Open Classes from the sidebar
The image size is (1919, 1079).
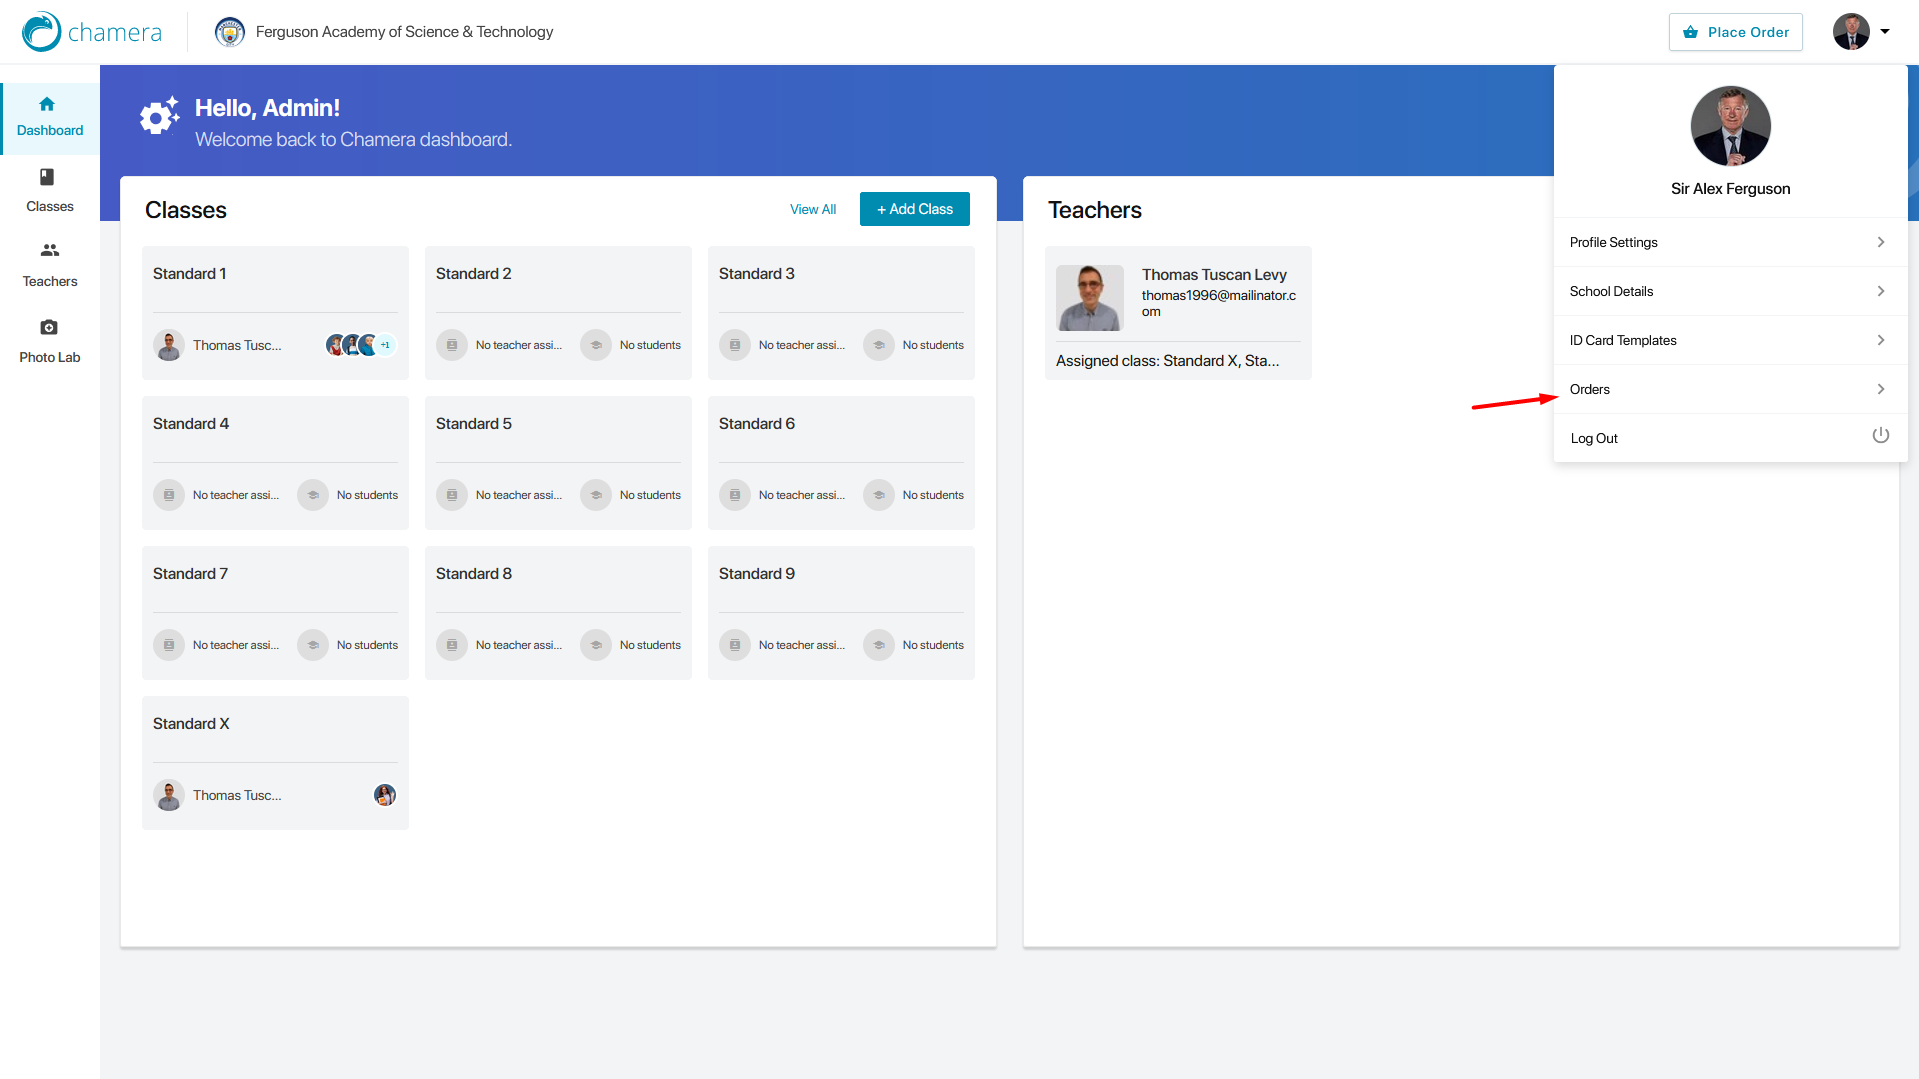(50, 190)
